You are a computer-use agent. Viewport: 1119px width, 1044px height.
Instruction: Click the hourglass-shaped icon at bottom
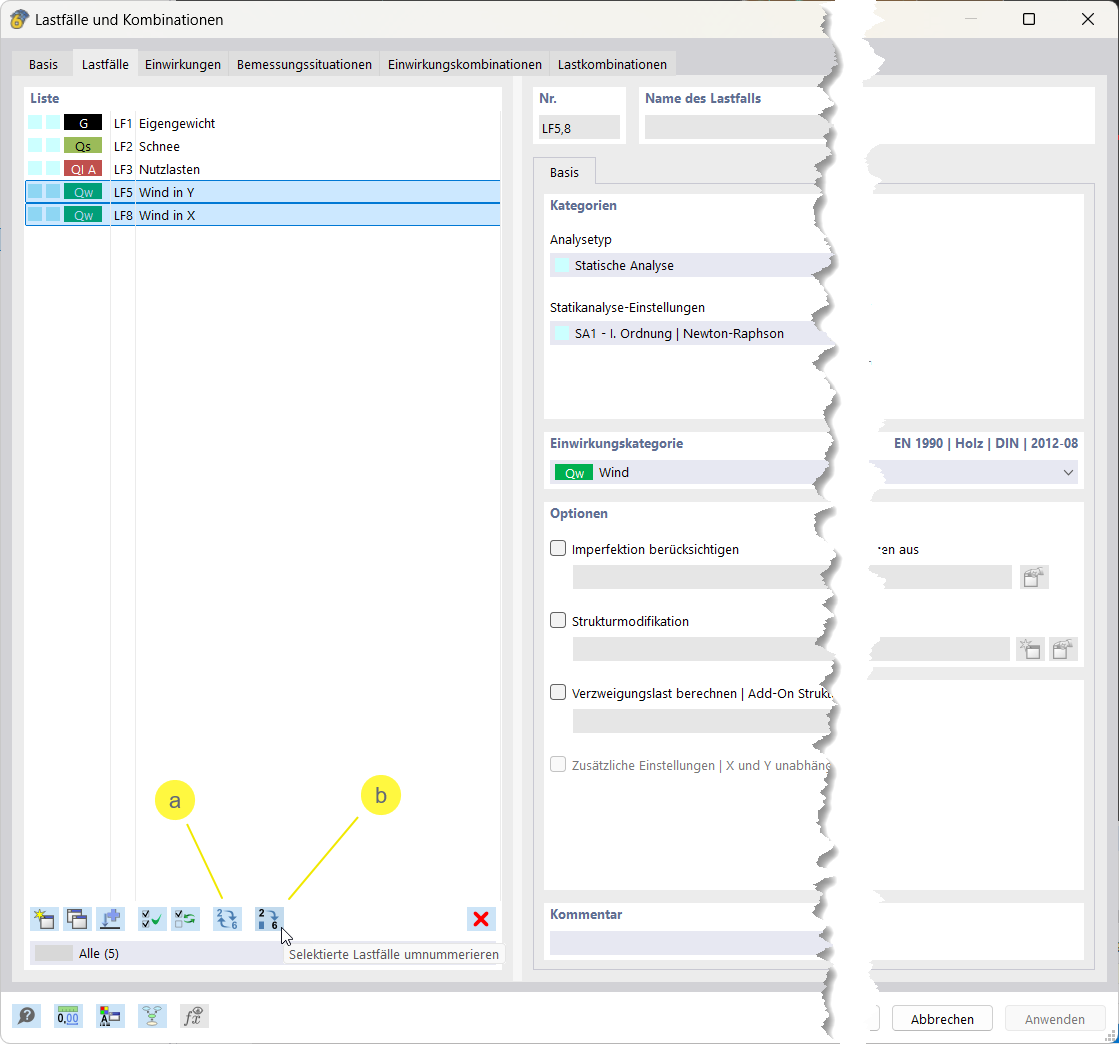click(152, 1015)
